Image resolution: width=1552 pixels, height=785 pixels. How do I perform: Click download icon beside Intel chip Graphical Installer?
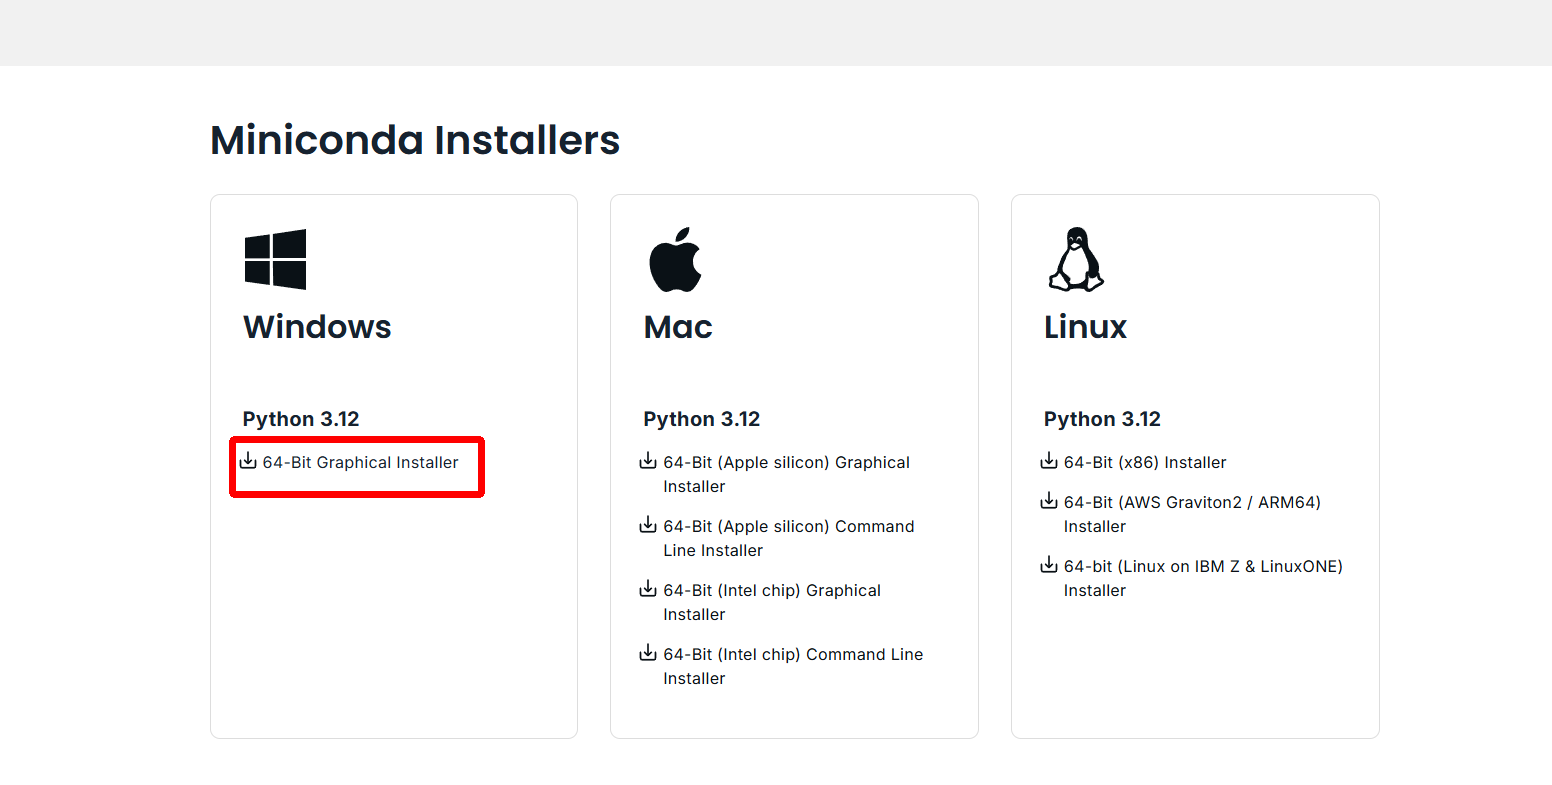(x=648, y=589)
